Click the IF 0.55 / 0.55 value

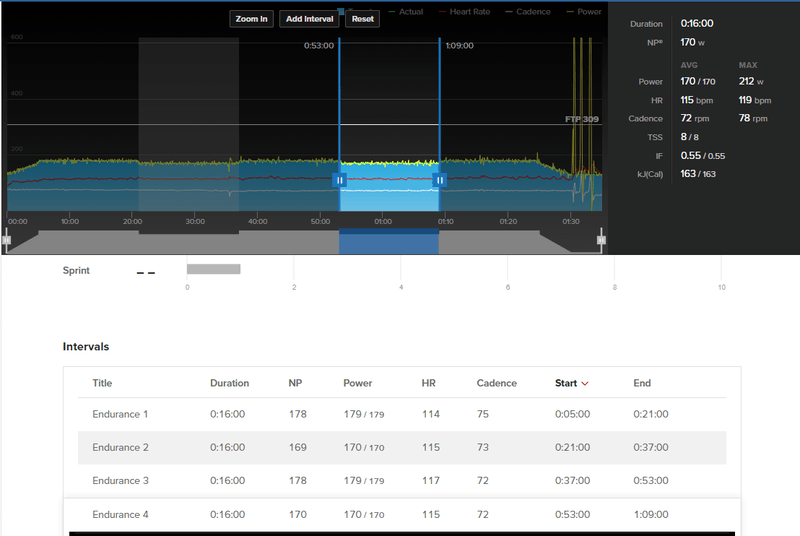703,156
